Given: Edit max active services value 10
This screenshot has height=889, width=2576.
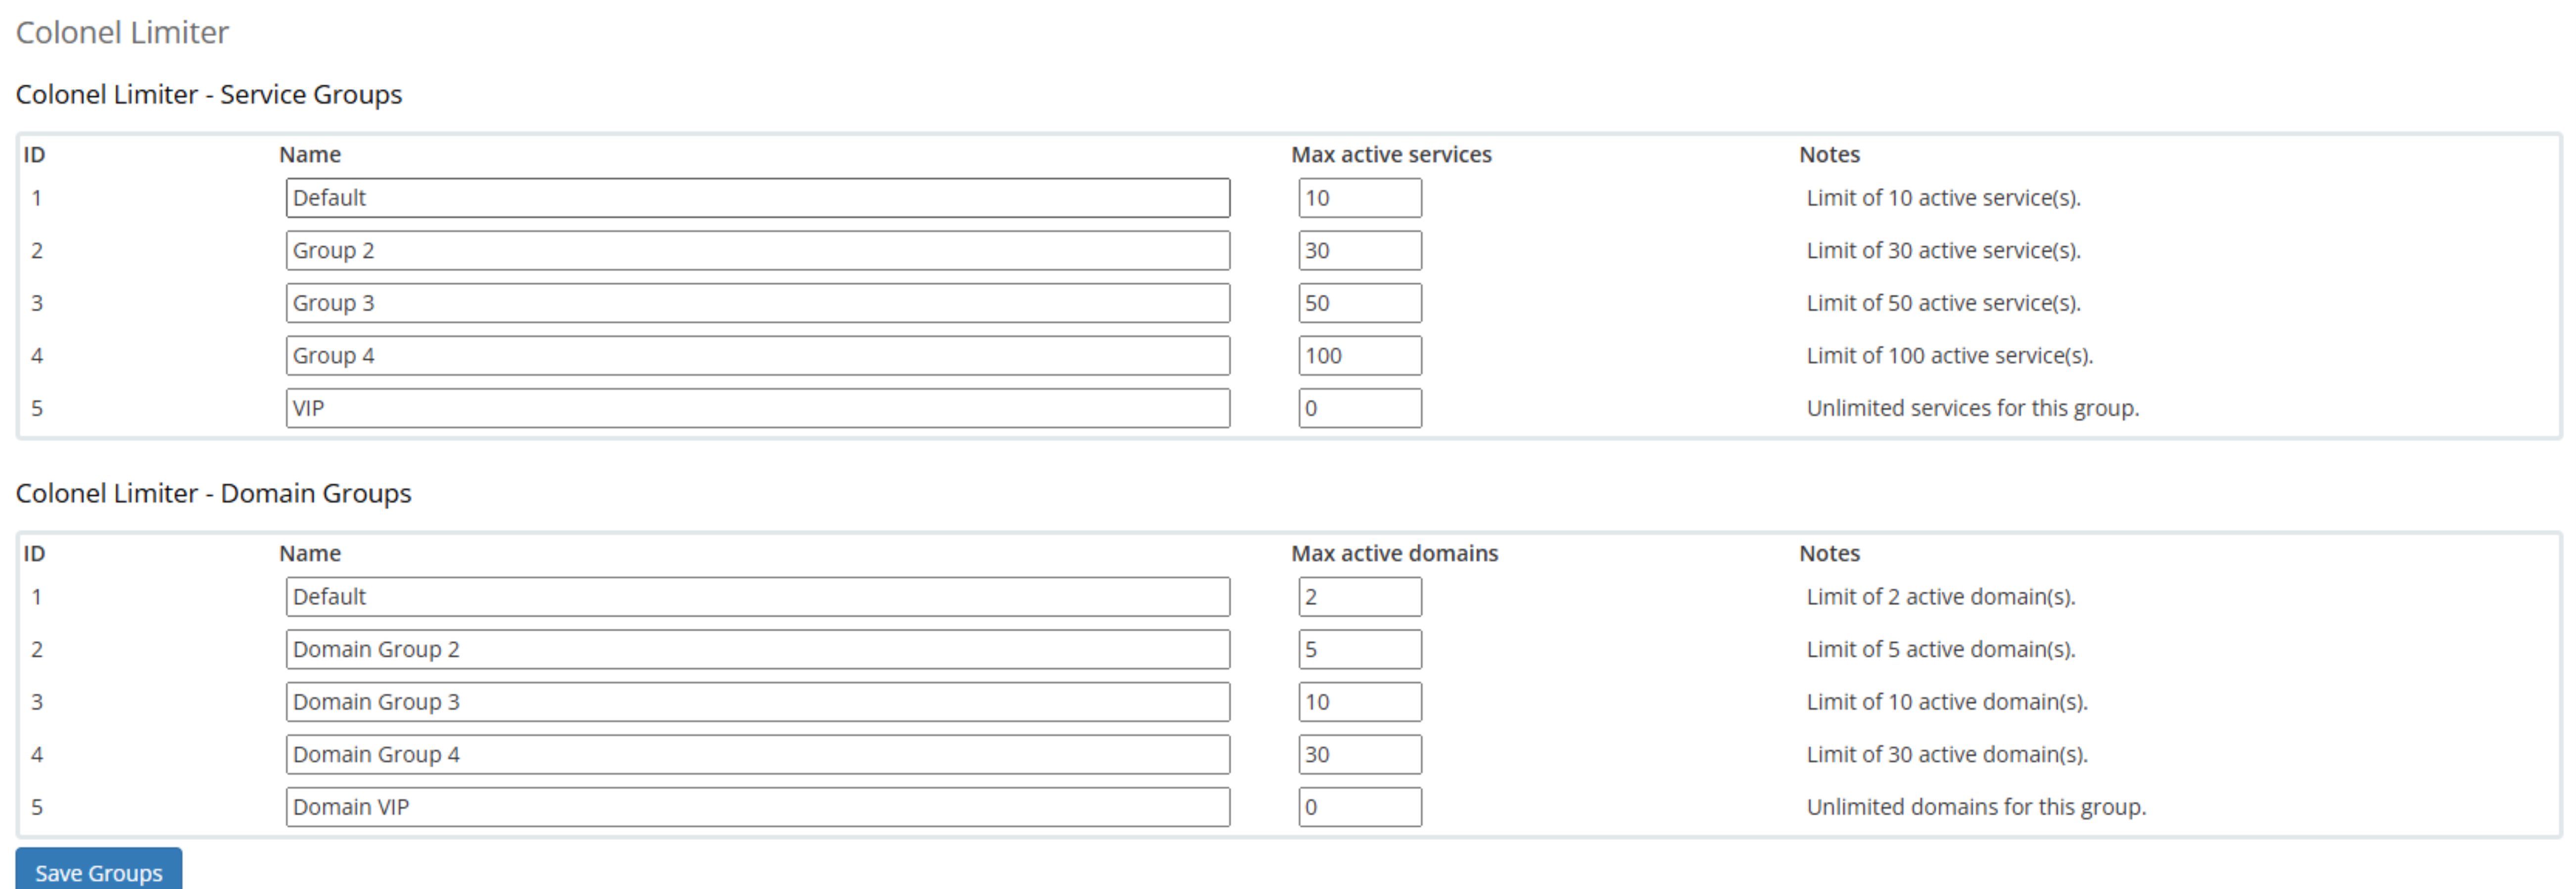Looking at the screenshot, I should click(x=1359, y=198).
